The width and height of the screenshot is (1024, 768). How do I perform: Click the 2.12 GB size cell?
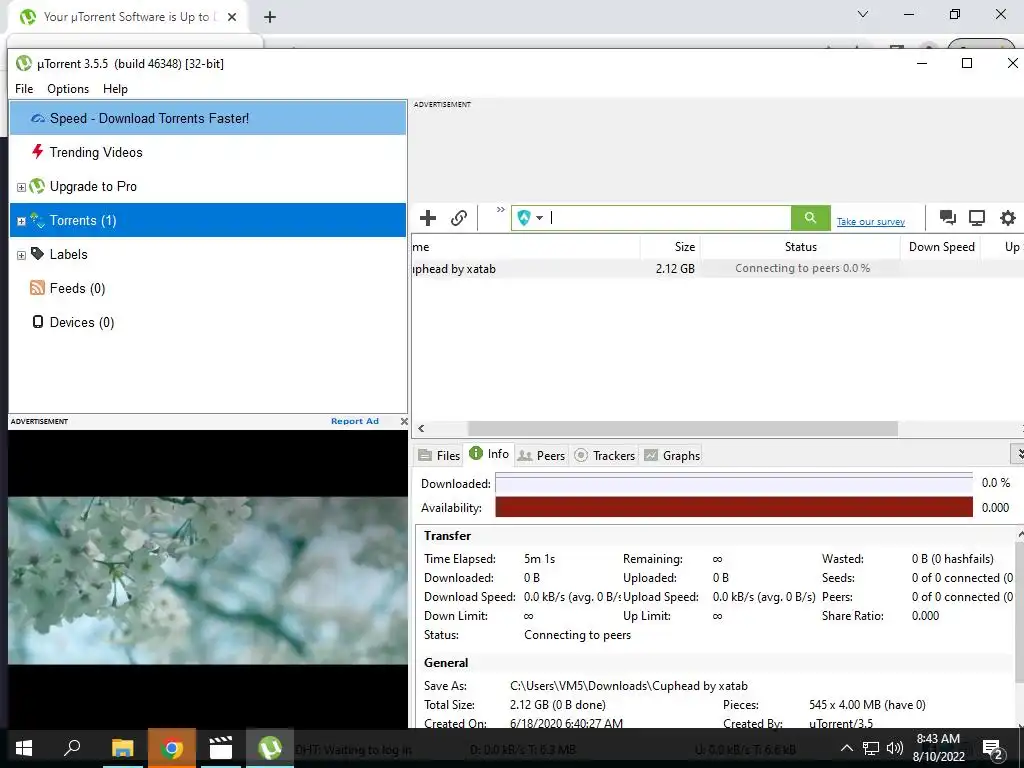pos(675,268)
